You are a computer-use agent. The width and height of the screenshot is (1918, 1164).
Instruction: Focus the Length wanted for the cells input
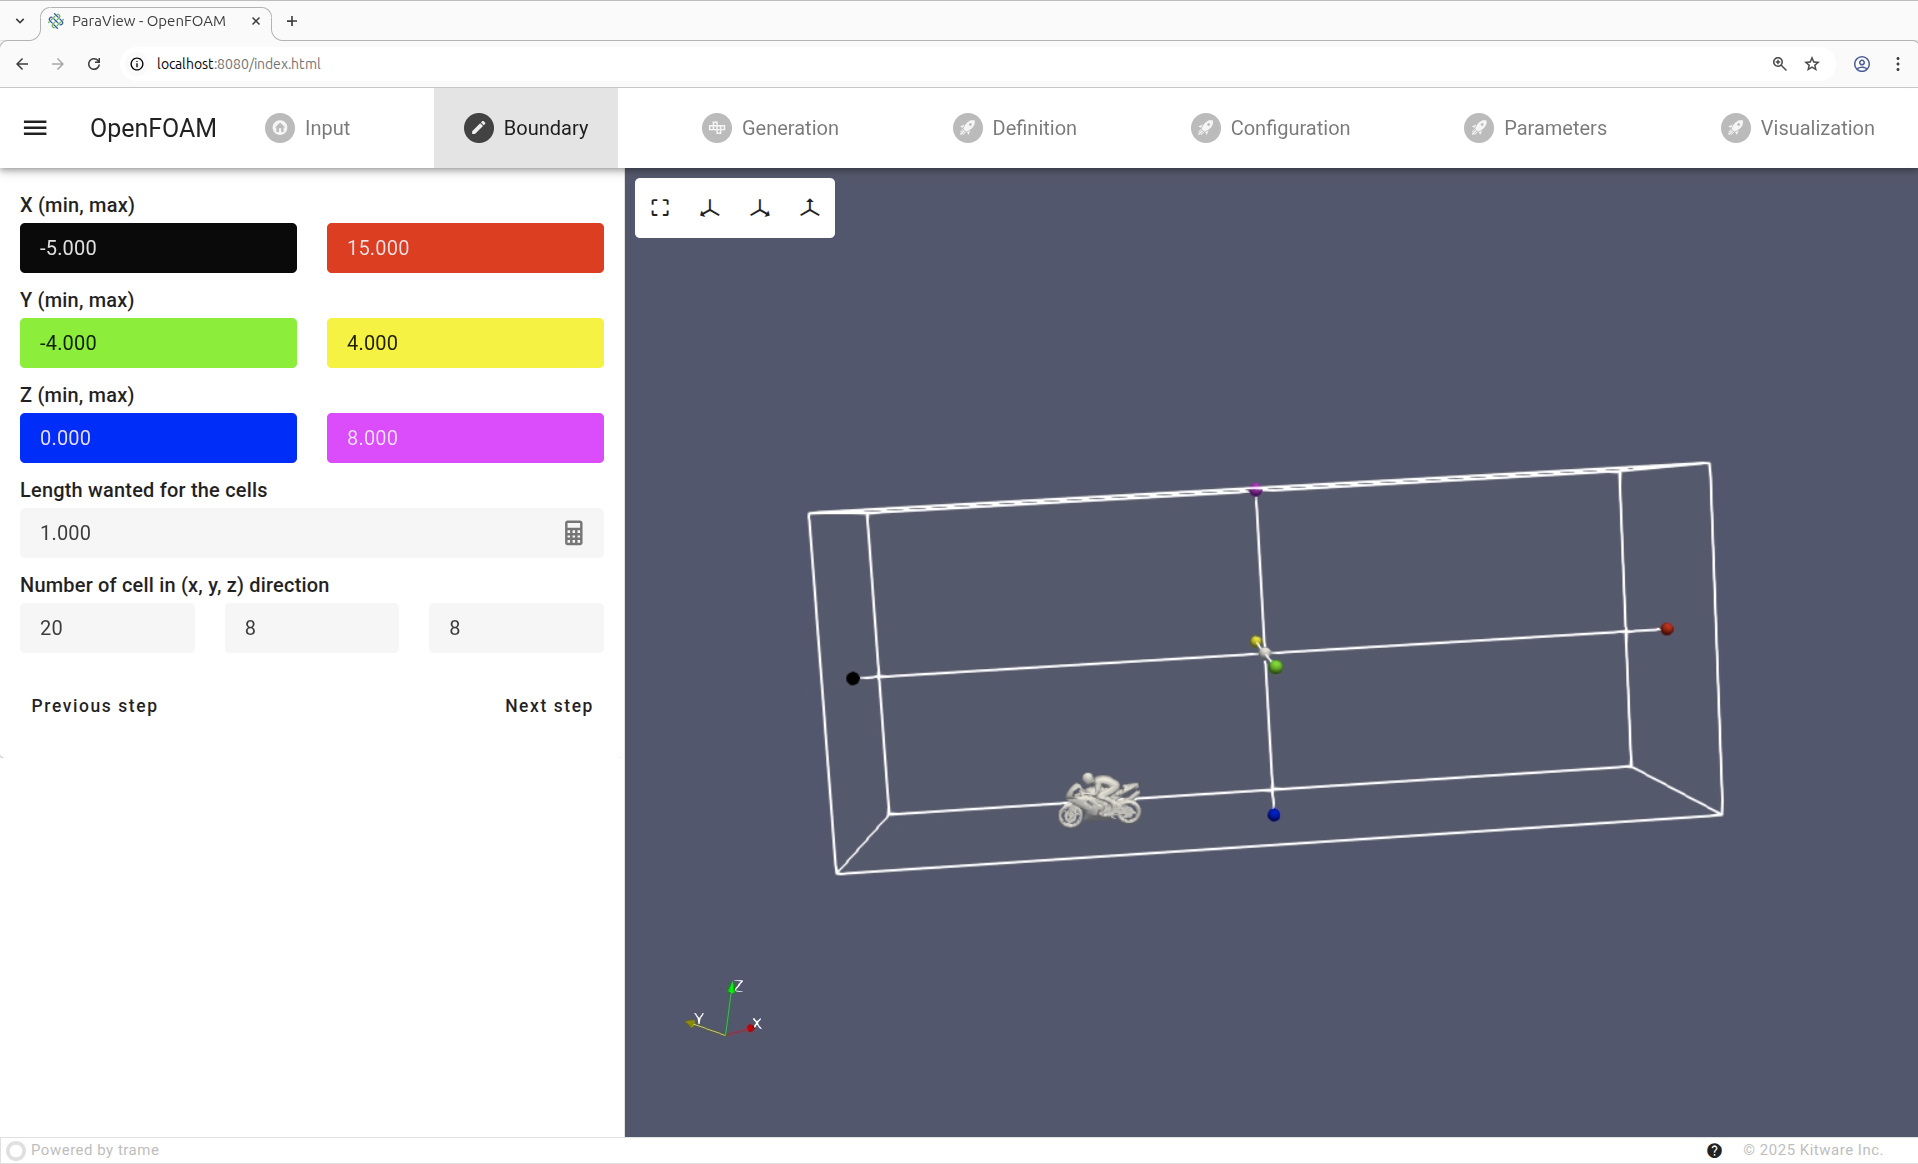point(290,533)
